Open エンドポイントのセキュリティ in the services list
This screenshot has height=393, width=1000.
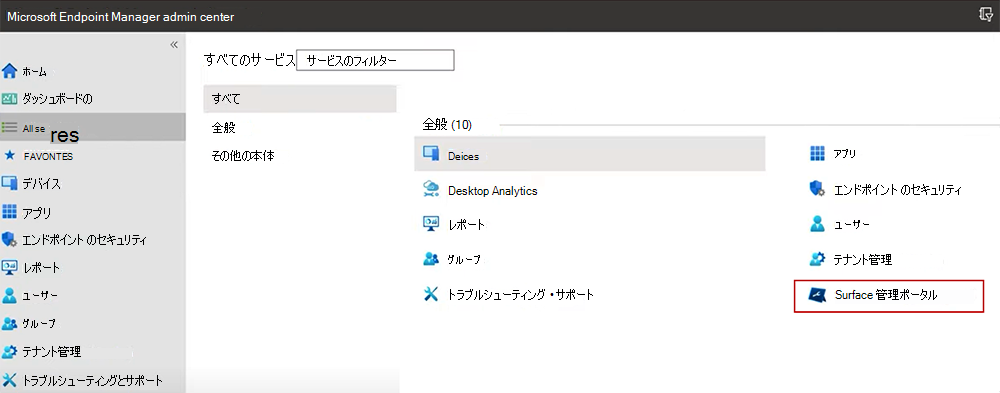[x=898, y=190]
